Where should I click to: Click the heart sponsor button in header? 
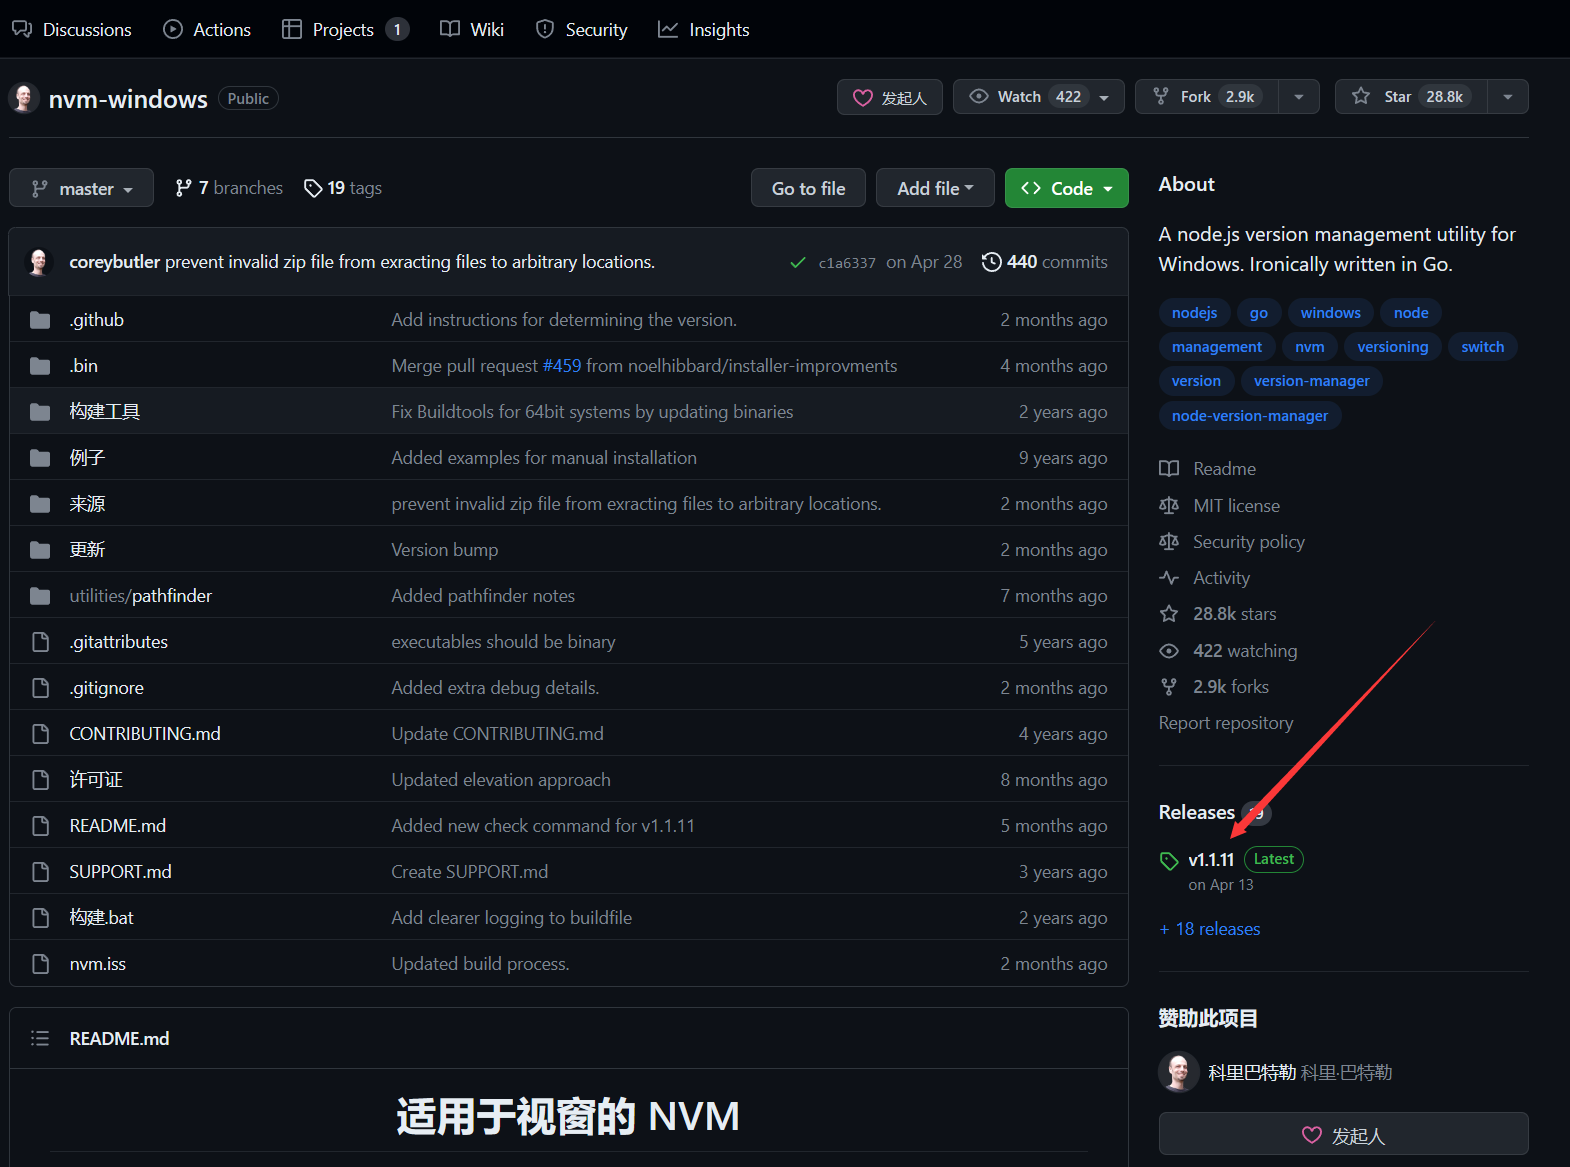tap(890, 97)
